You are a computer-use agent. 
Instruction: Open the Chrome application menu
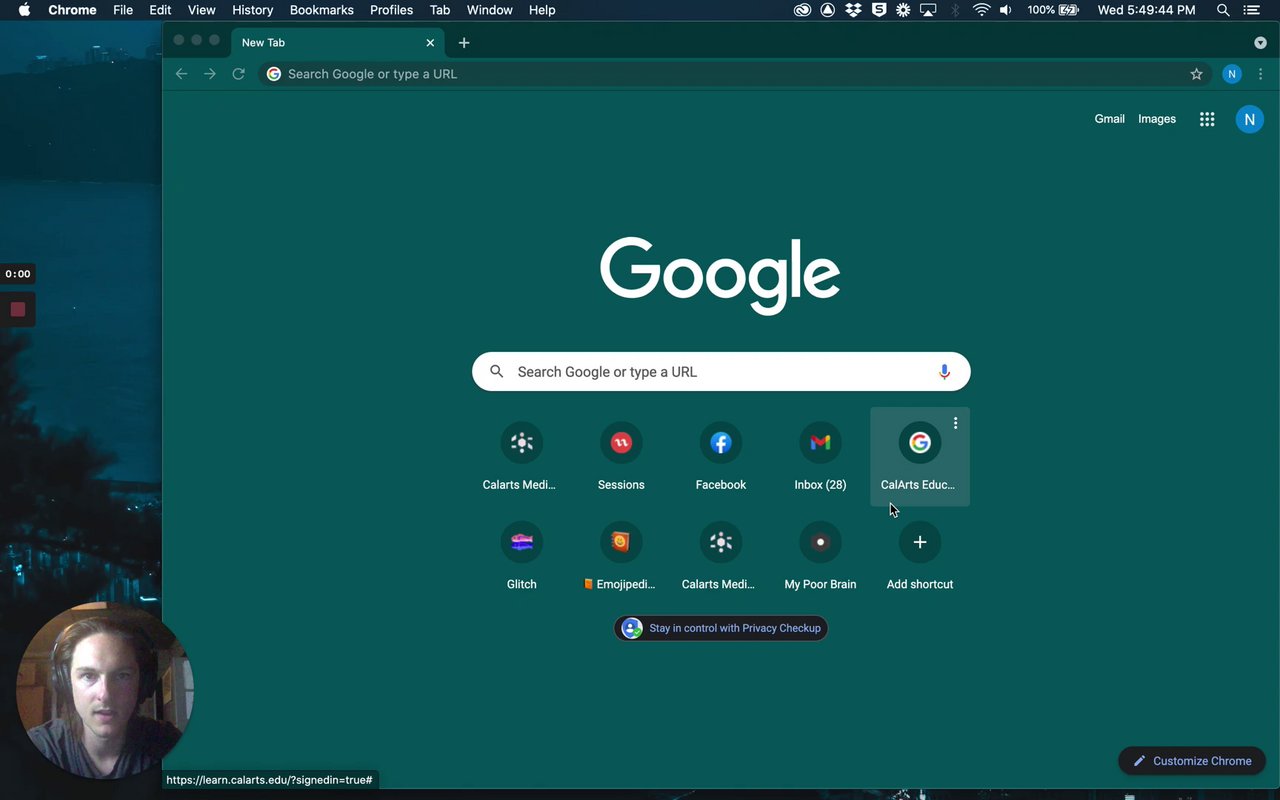click(x=73, y=10)
